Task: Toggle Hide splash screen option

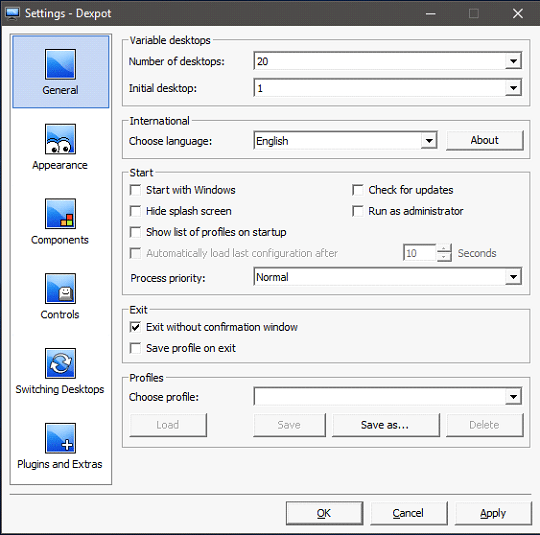Action: [135, 211]
